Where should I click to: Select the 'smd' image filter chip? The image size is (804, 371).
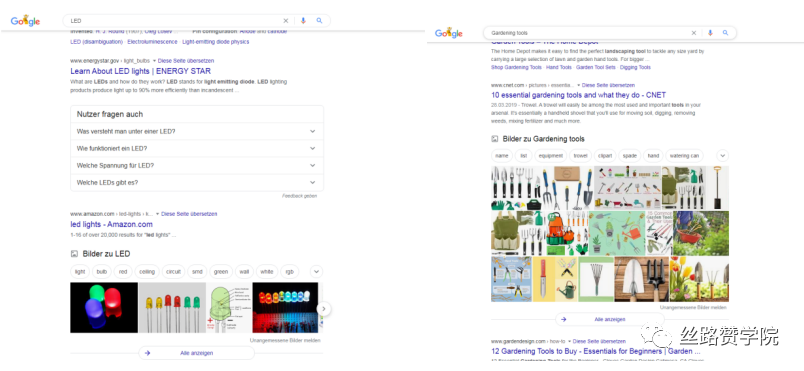(x=197, y=272)
